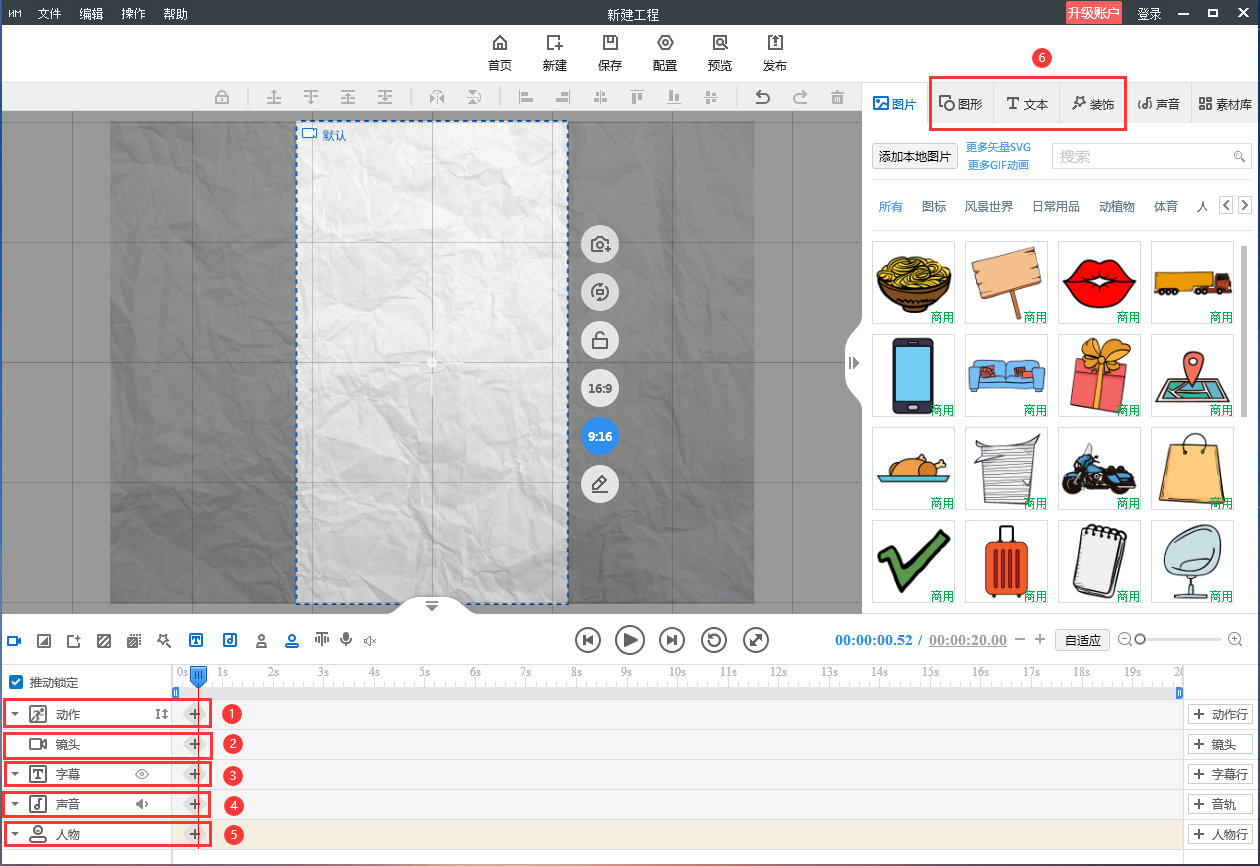The width and height of the screenshot is (1260, 866).
Task: Switch to the 文本 tab
Action: click(x=1027, y=104)
